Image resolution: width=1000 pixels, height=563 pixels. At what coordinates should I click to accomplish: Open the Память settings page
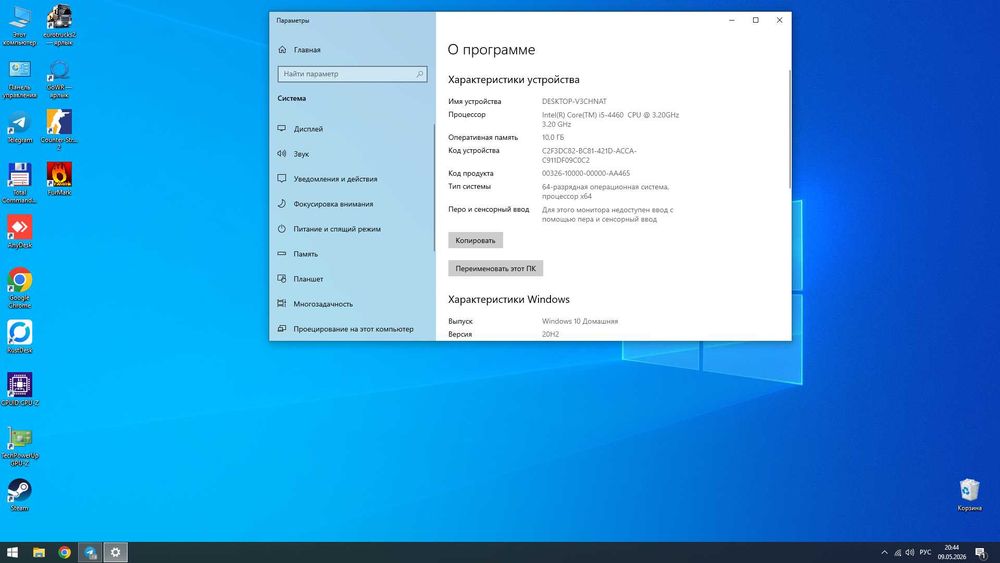[x=353, y=254]
